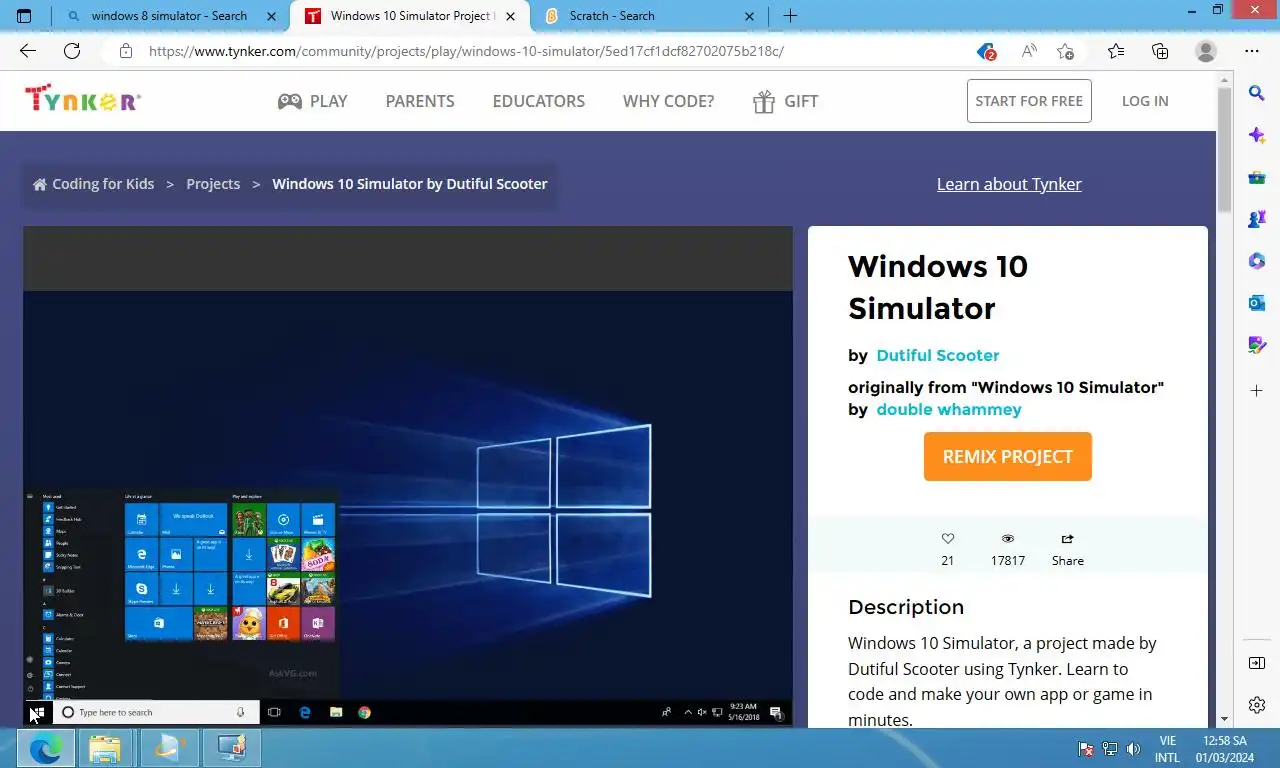Viewport: 1280px width, 768px height.
Task: Click REMIX PROJECT button
Action: [1008, 456]
